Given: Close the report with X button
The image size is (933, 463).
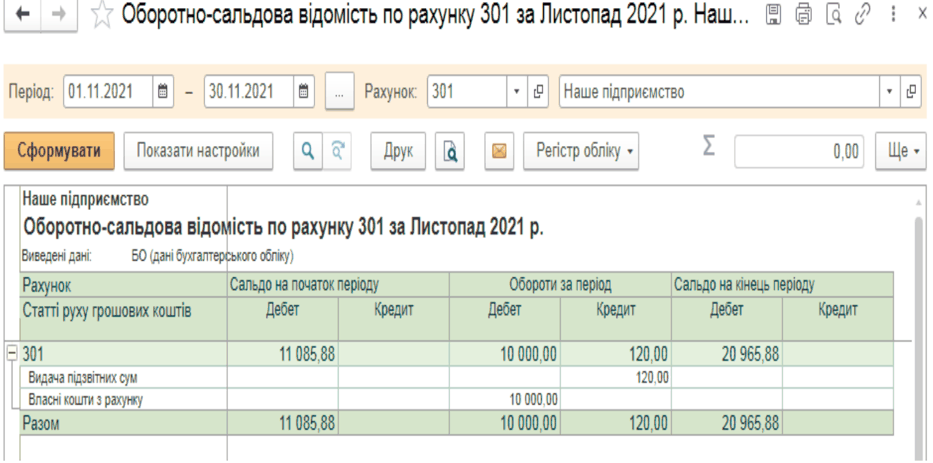Looking at the screenshot, I should pos(922,14).
